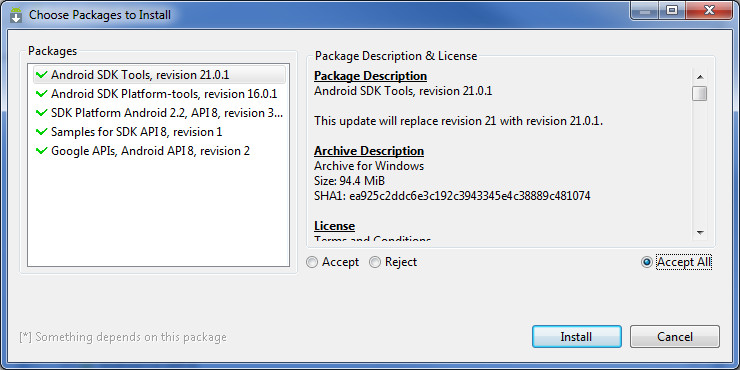Maximize the Choose Packages dialog window
This screenshot has width=740, height=370.
coord(672,10)
